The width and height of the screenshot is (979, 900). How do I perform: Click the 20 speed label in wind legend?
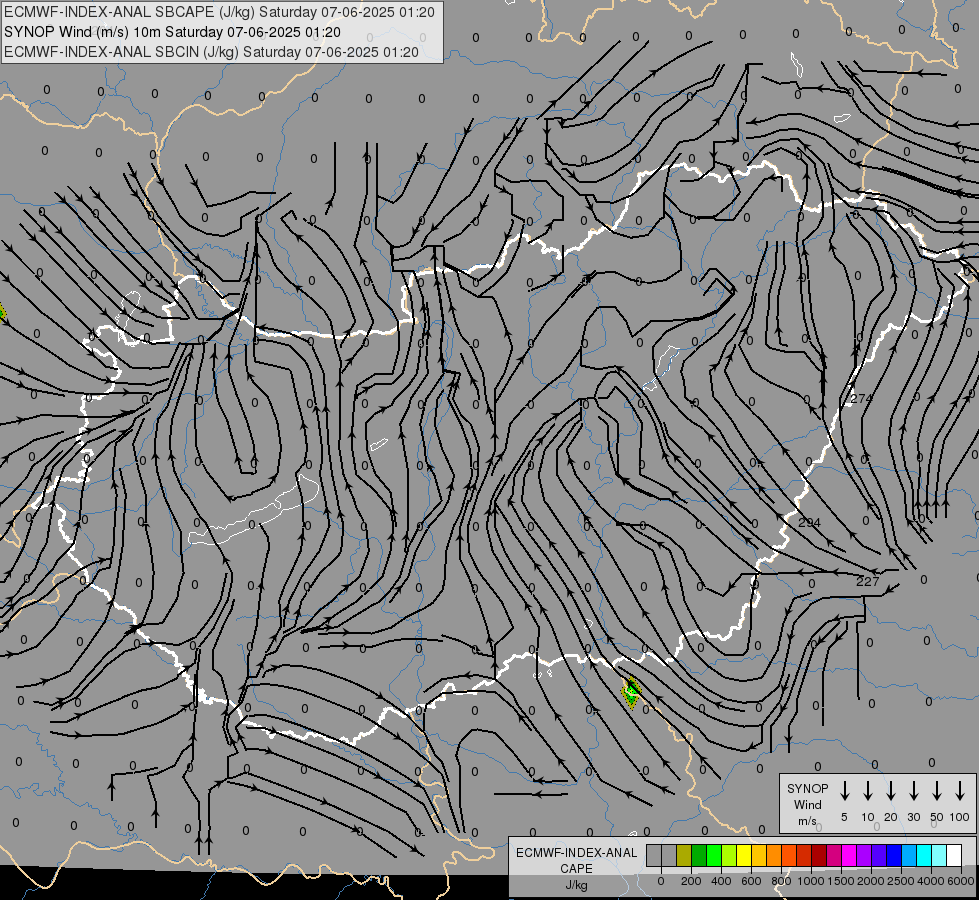point(891,817)
